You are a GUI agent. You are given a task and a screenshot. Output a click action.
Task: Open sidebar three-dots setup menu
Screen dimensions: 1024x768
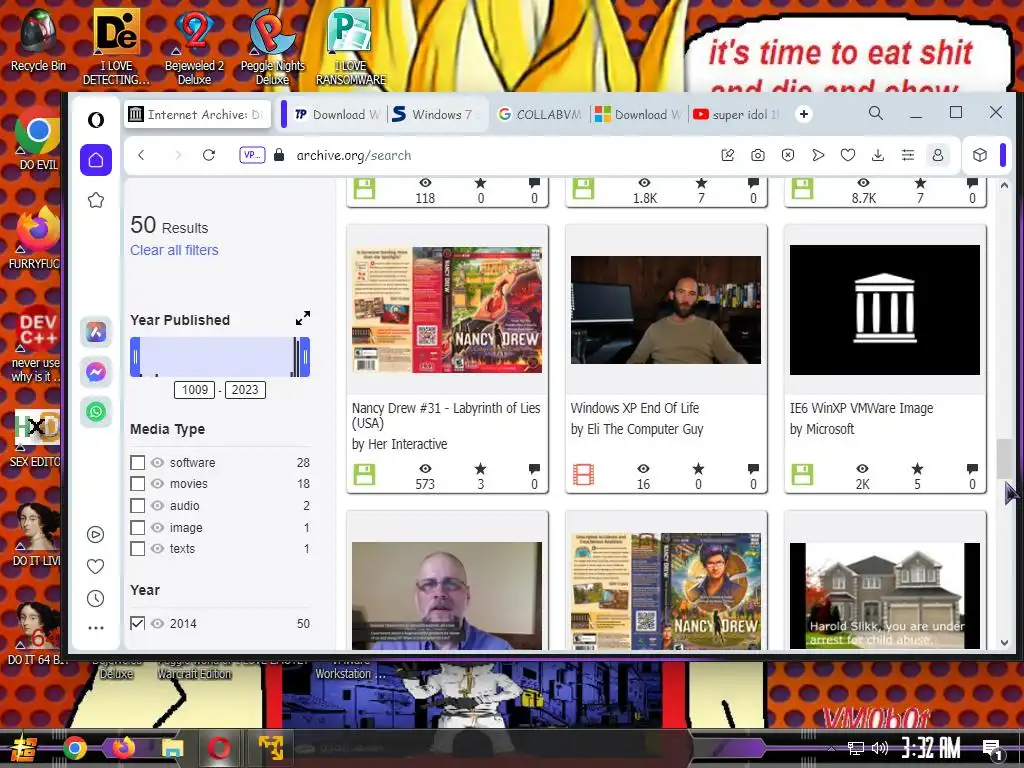[95, 628]
